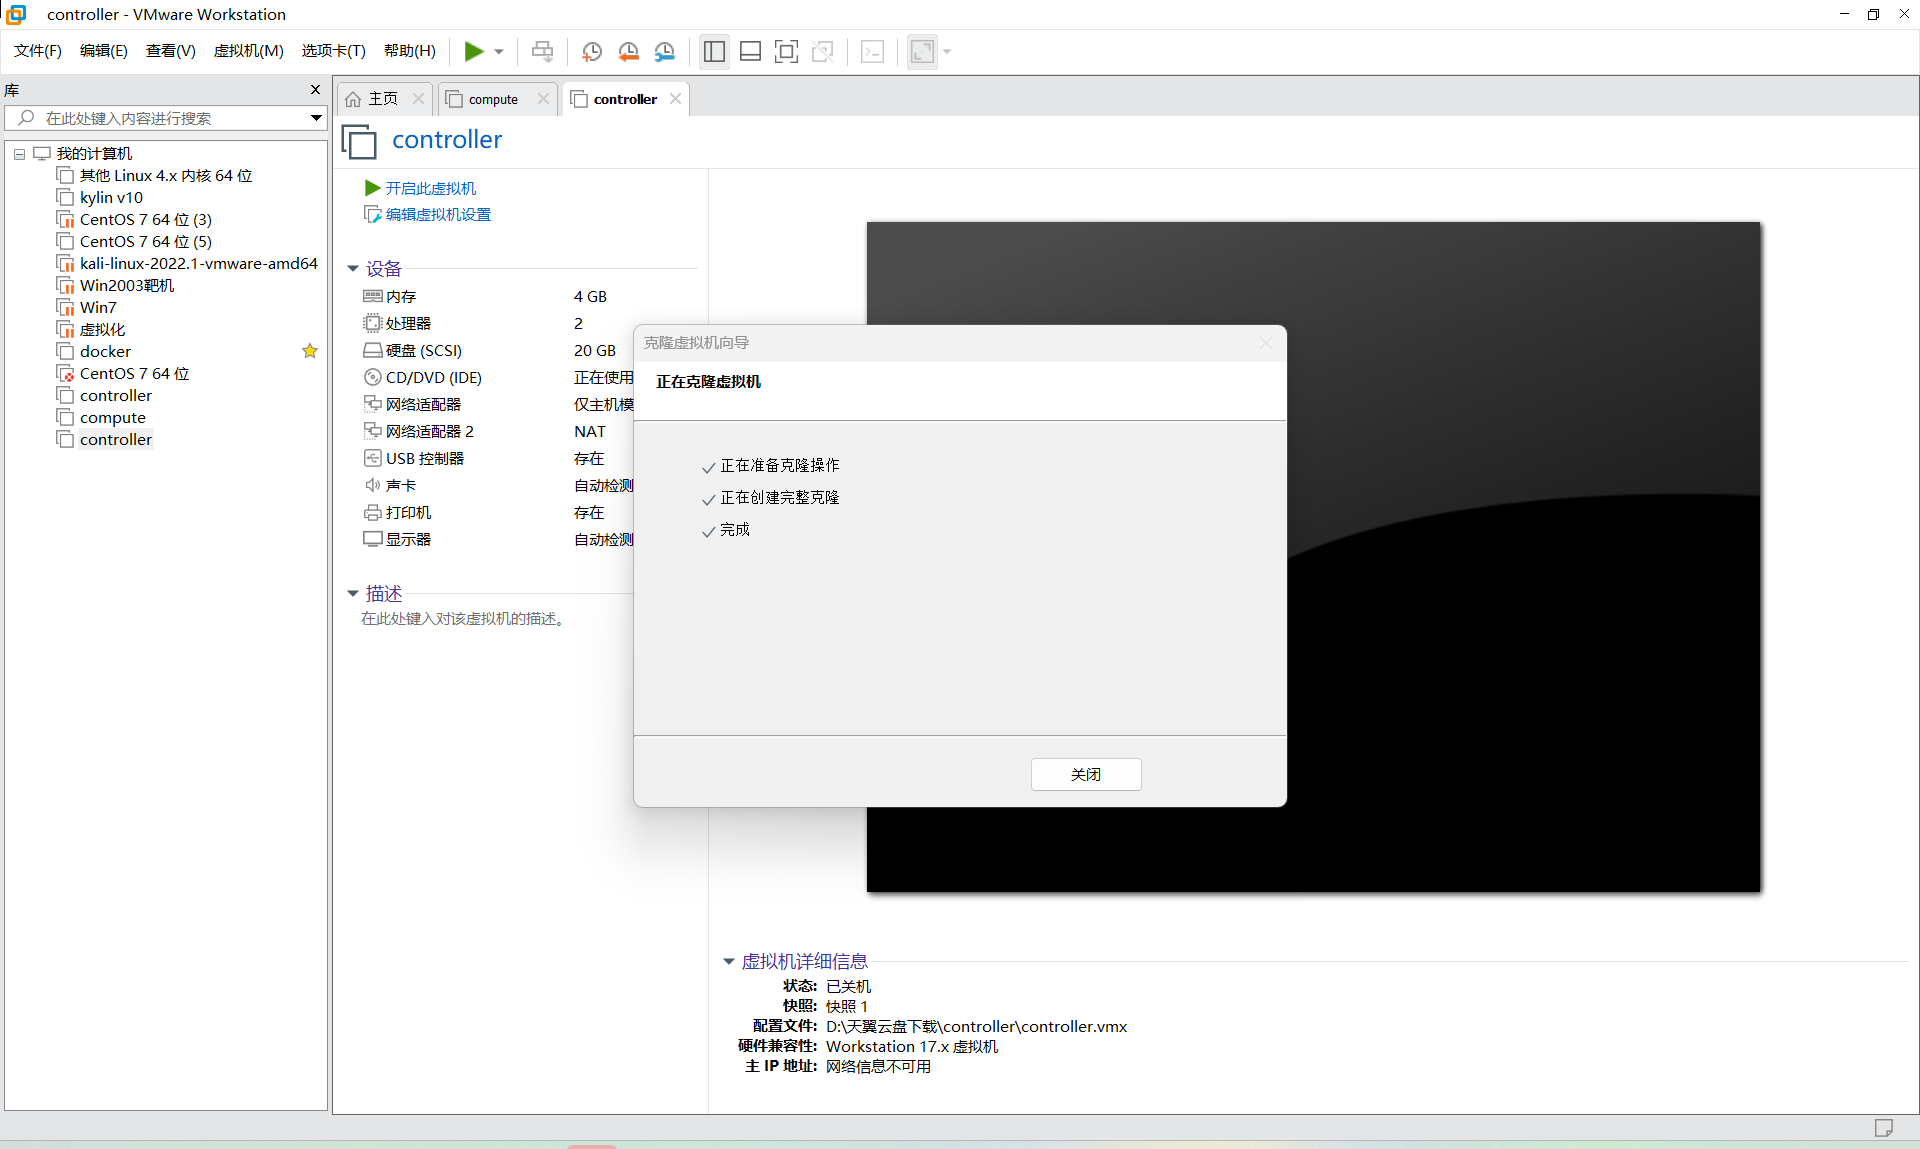Image resolution: width=1920 pixels, height=1149 pixels.
Task: Enter full screen mode icon
Action: tap(786, 52)
